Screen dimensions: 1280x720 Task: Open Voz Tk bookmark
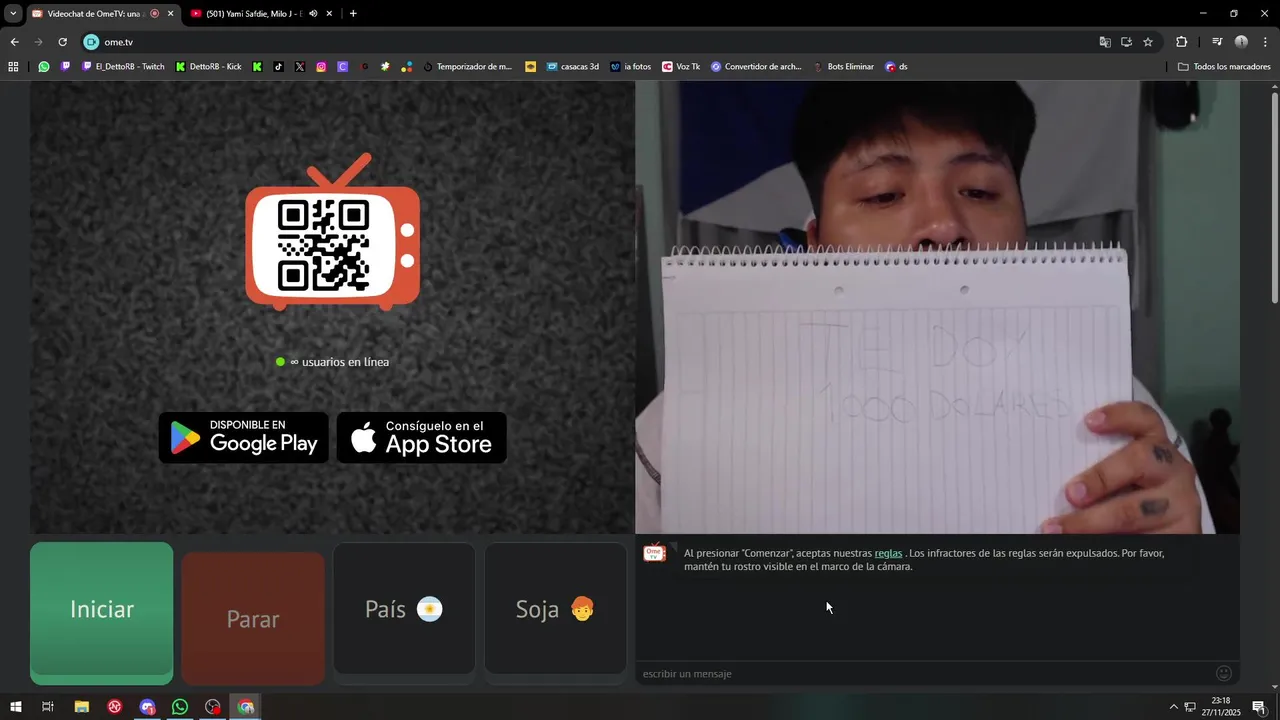681,67
